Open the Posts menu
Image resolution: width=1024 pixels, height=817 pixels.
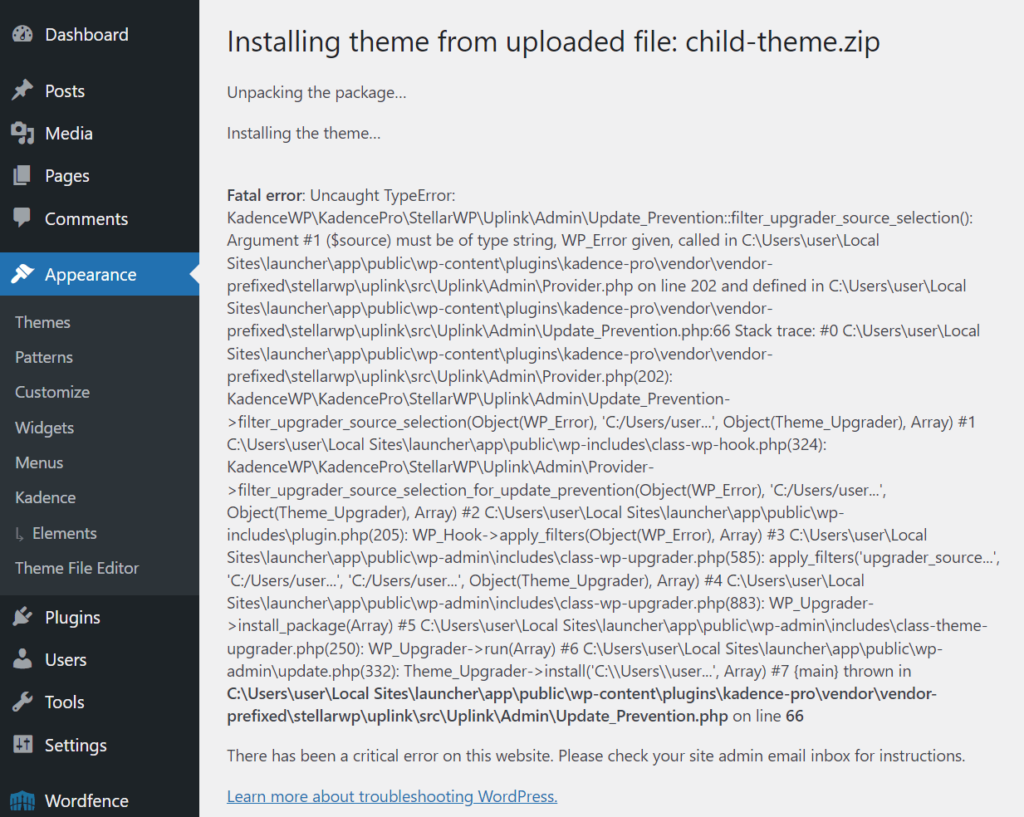pos(65,91)
